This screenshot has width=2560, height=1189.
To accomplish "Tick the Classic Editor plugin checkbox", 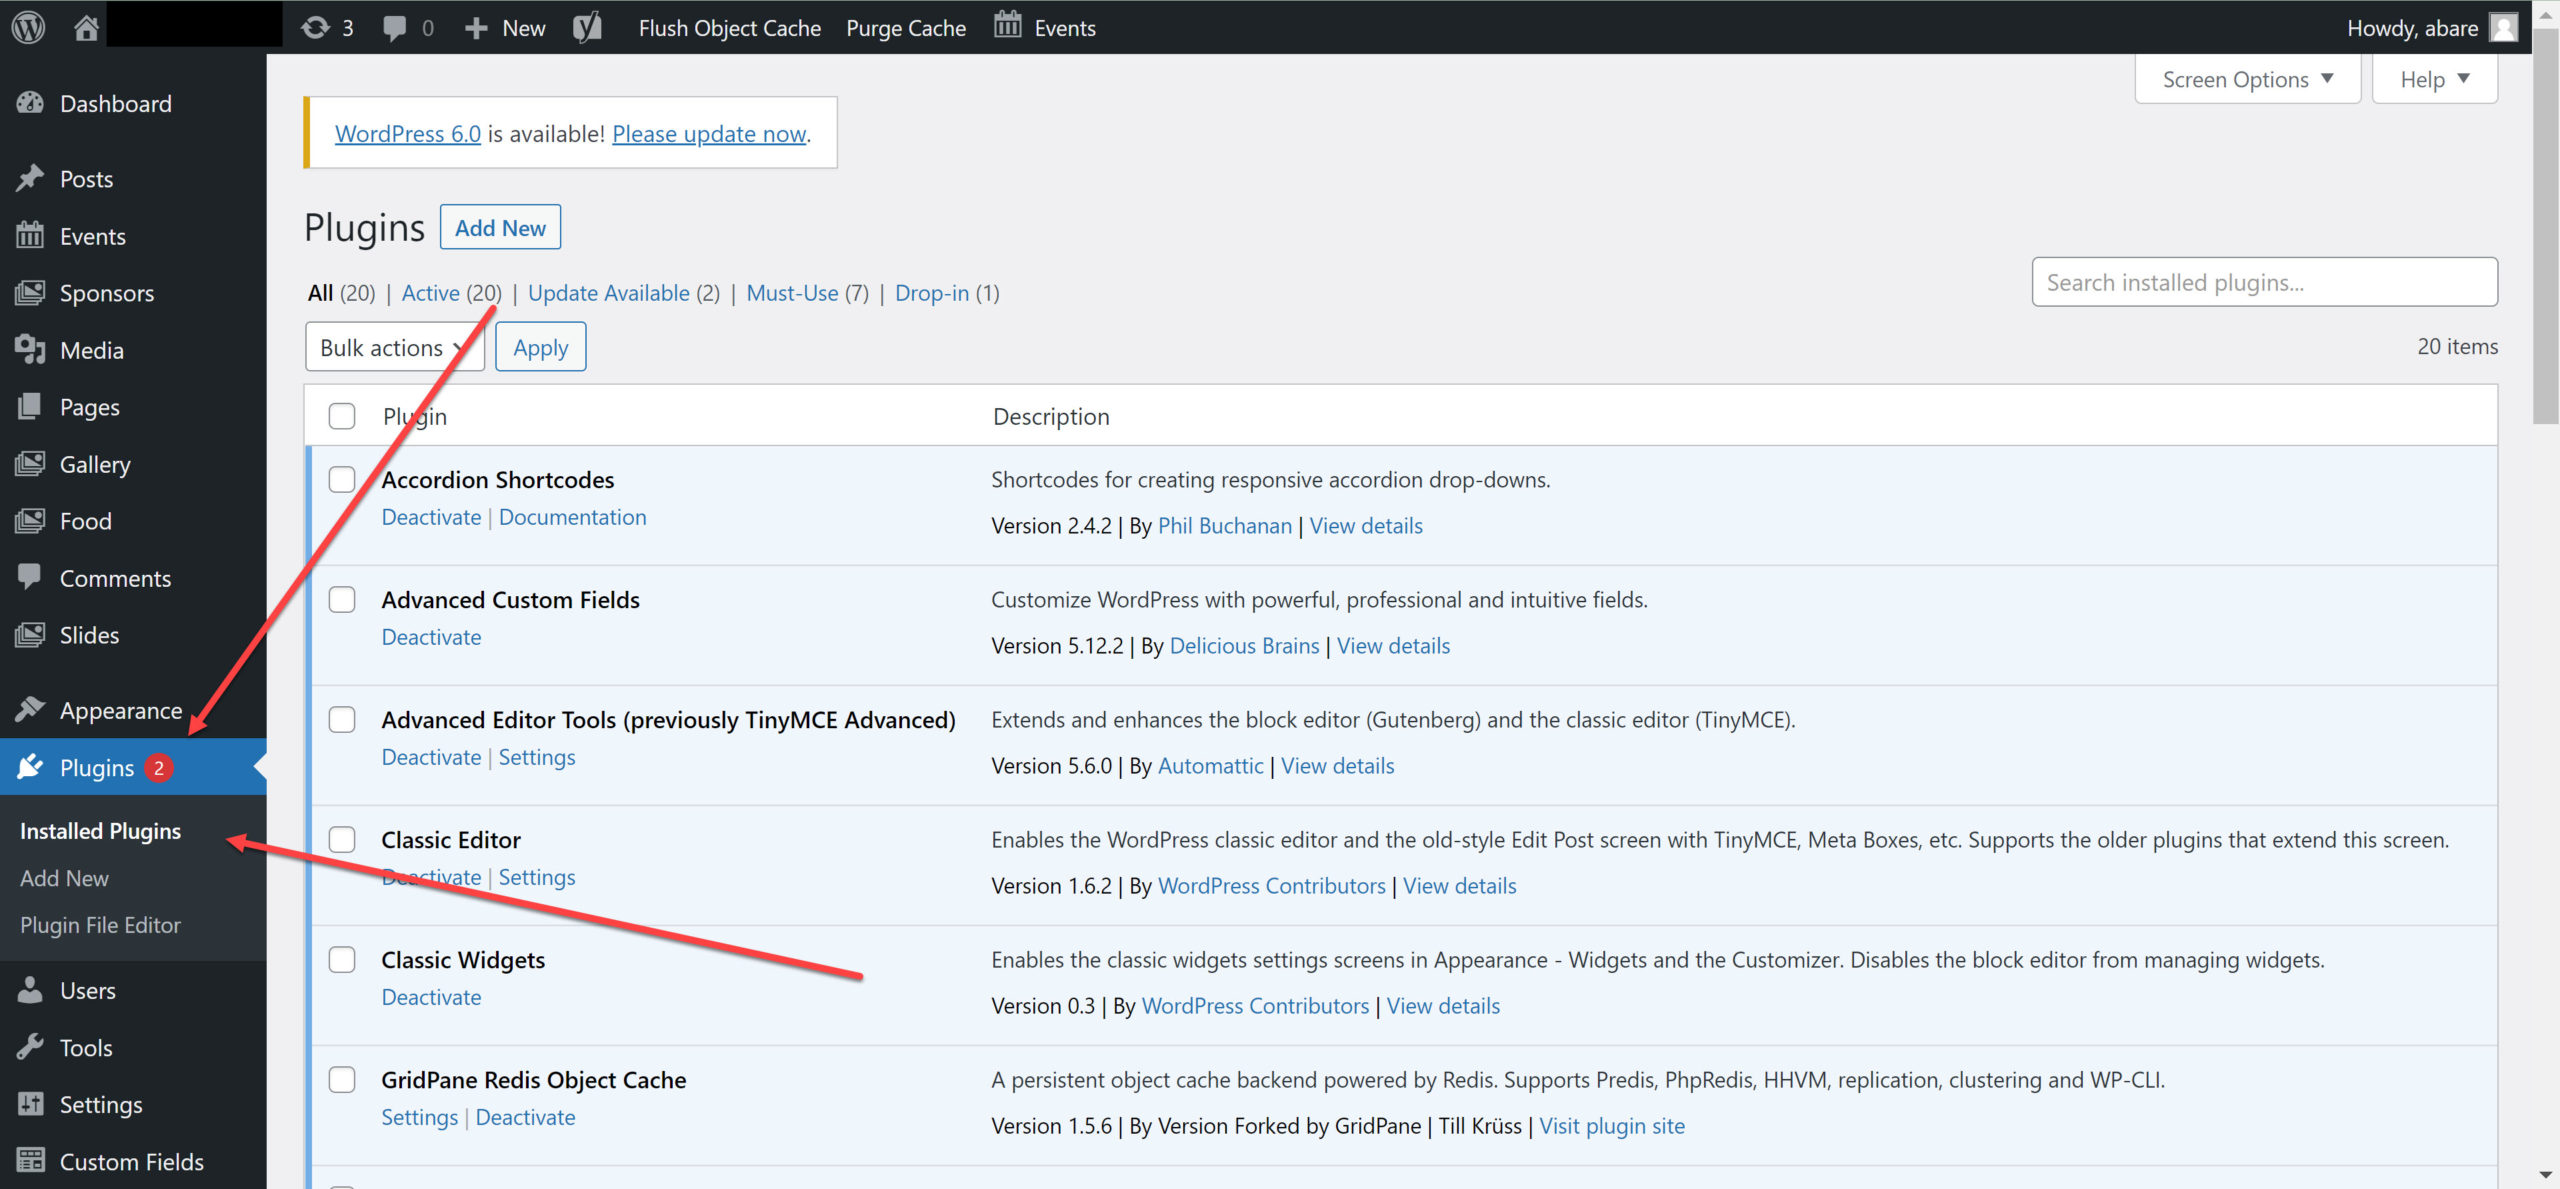I will coord(342,840).
